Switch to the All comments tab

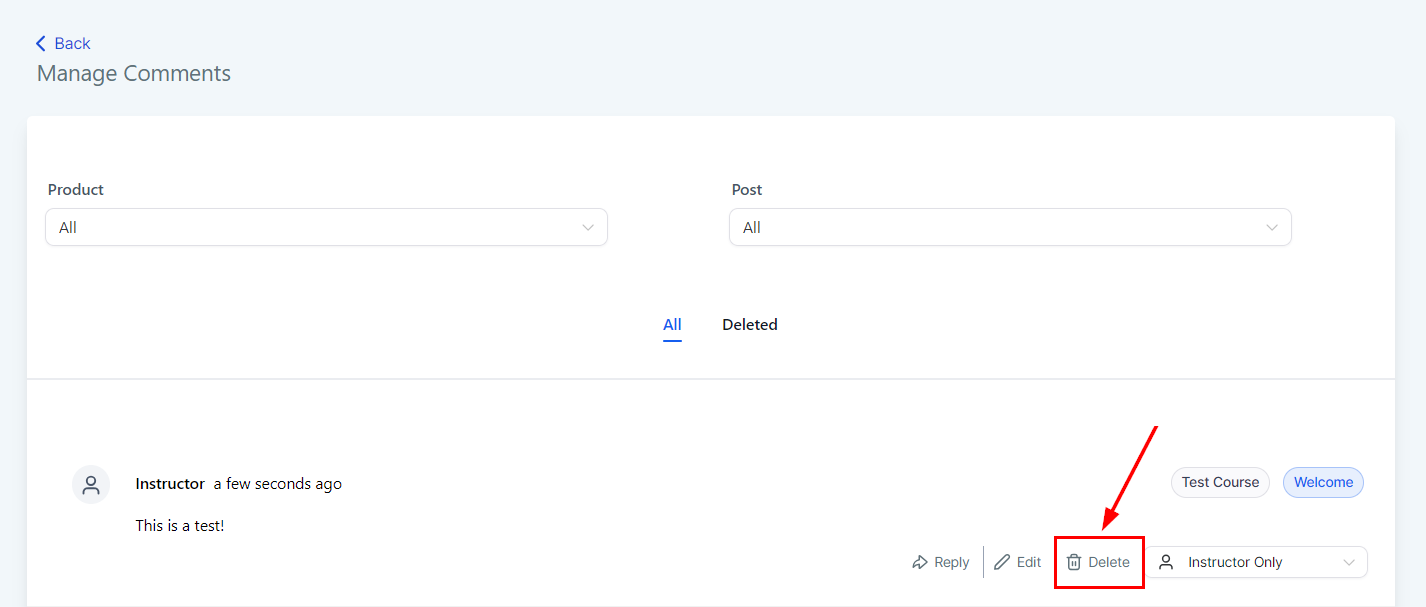click(x=672, y=325)
